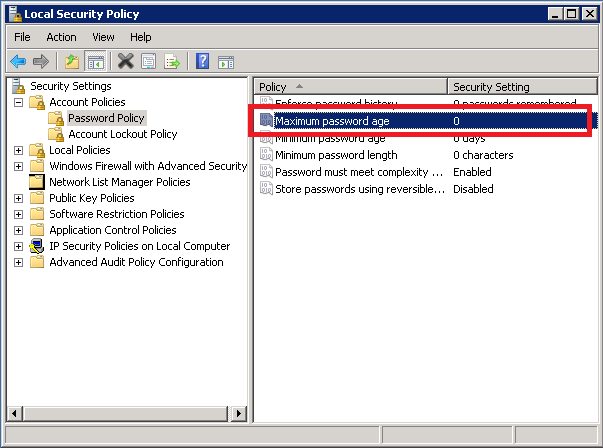Viewport: 603px width, 448px height.
Task: Minimize the Local Security Policy window
Action: pos(555,14)
